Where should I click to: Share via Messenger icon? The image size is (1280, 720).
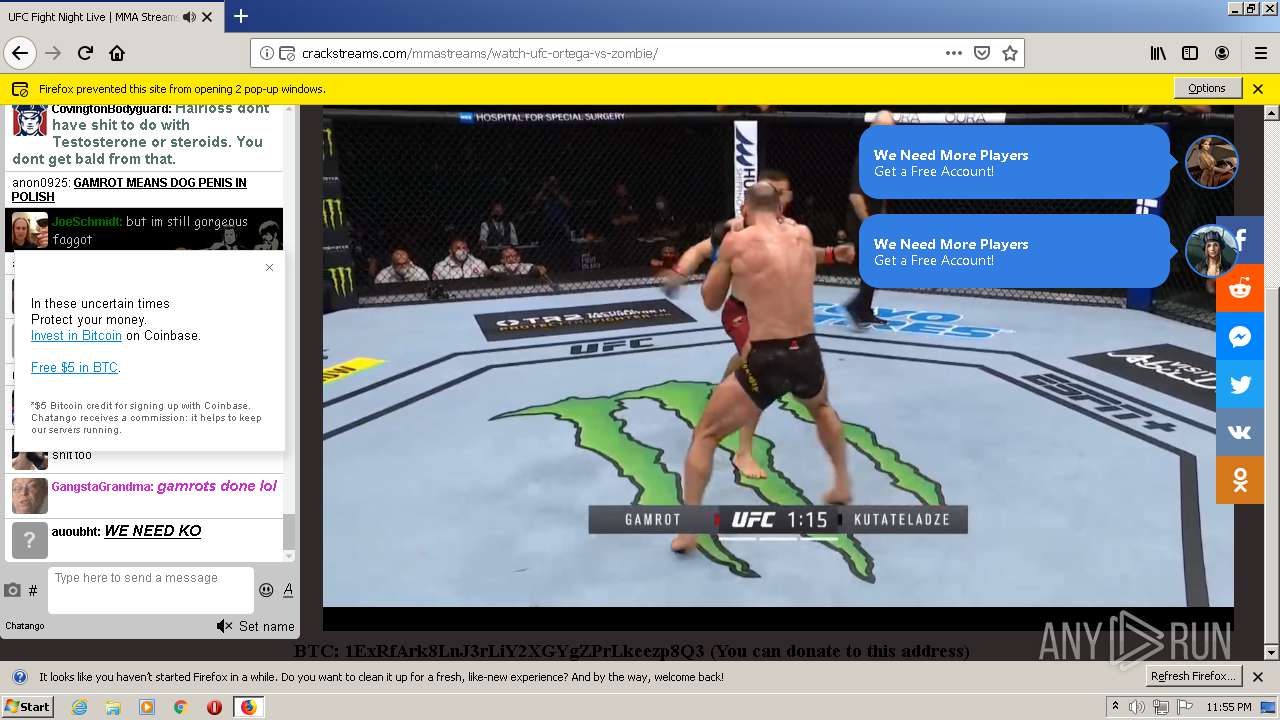(x=1240, y=336)
